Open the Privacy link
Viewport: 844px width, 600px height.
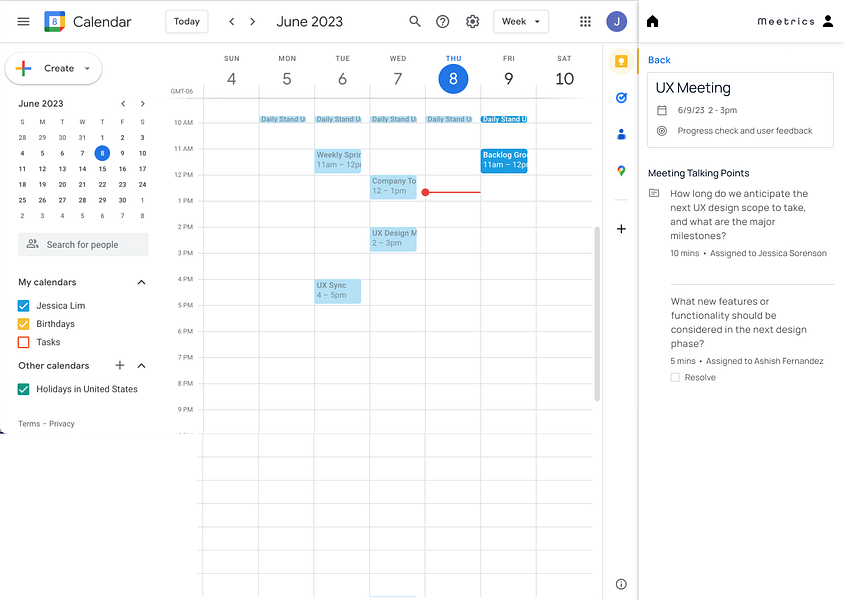(x=62, y=423)
